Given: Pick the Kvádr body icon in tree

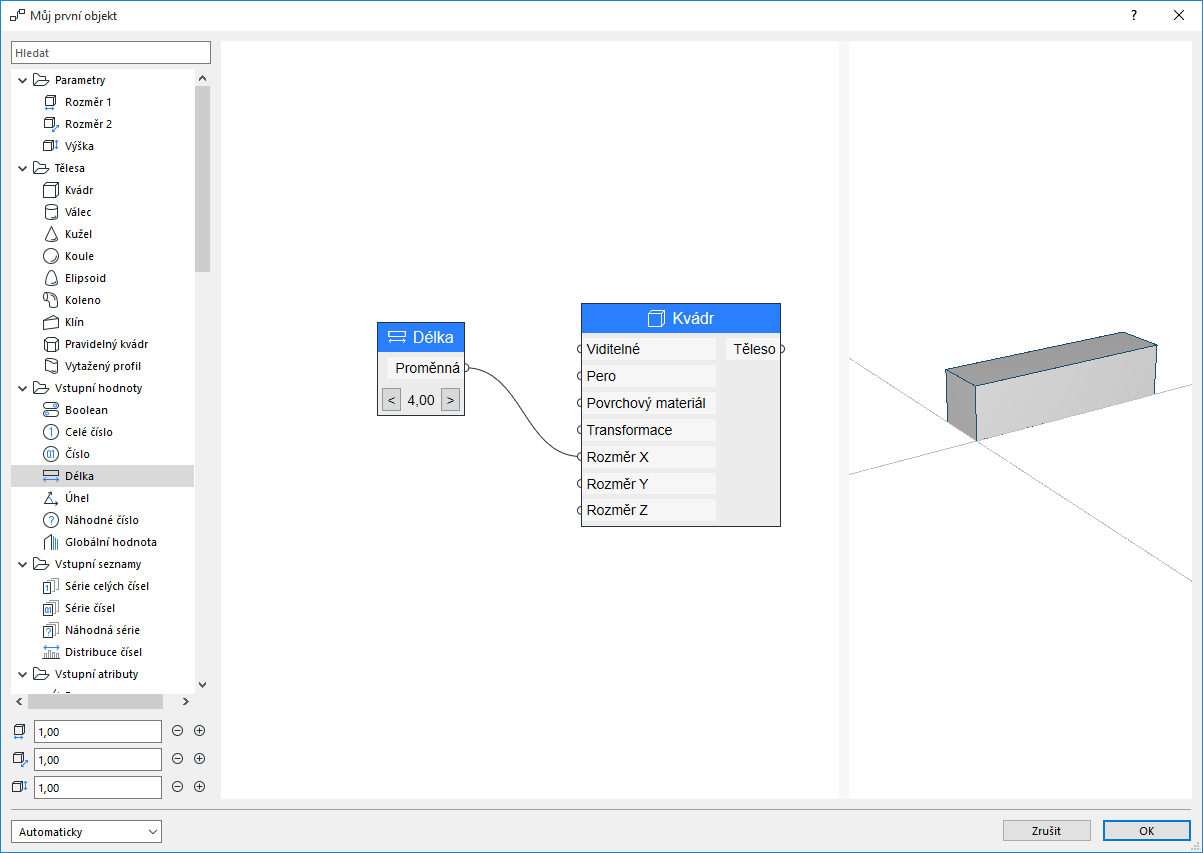Looking at the screenshot, I should click(51, 190).
